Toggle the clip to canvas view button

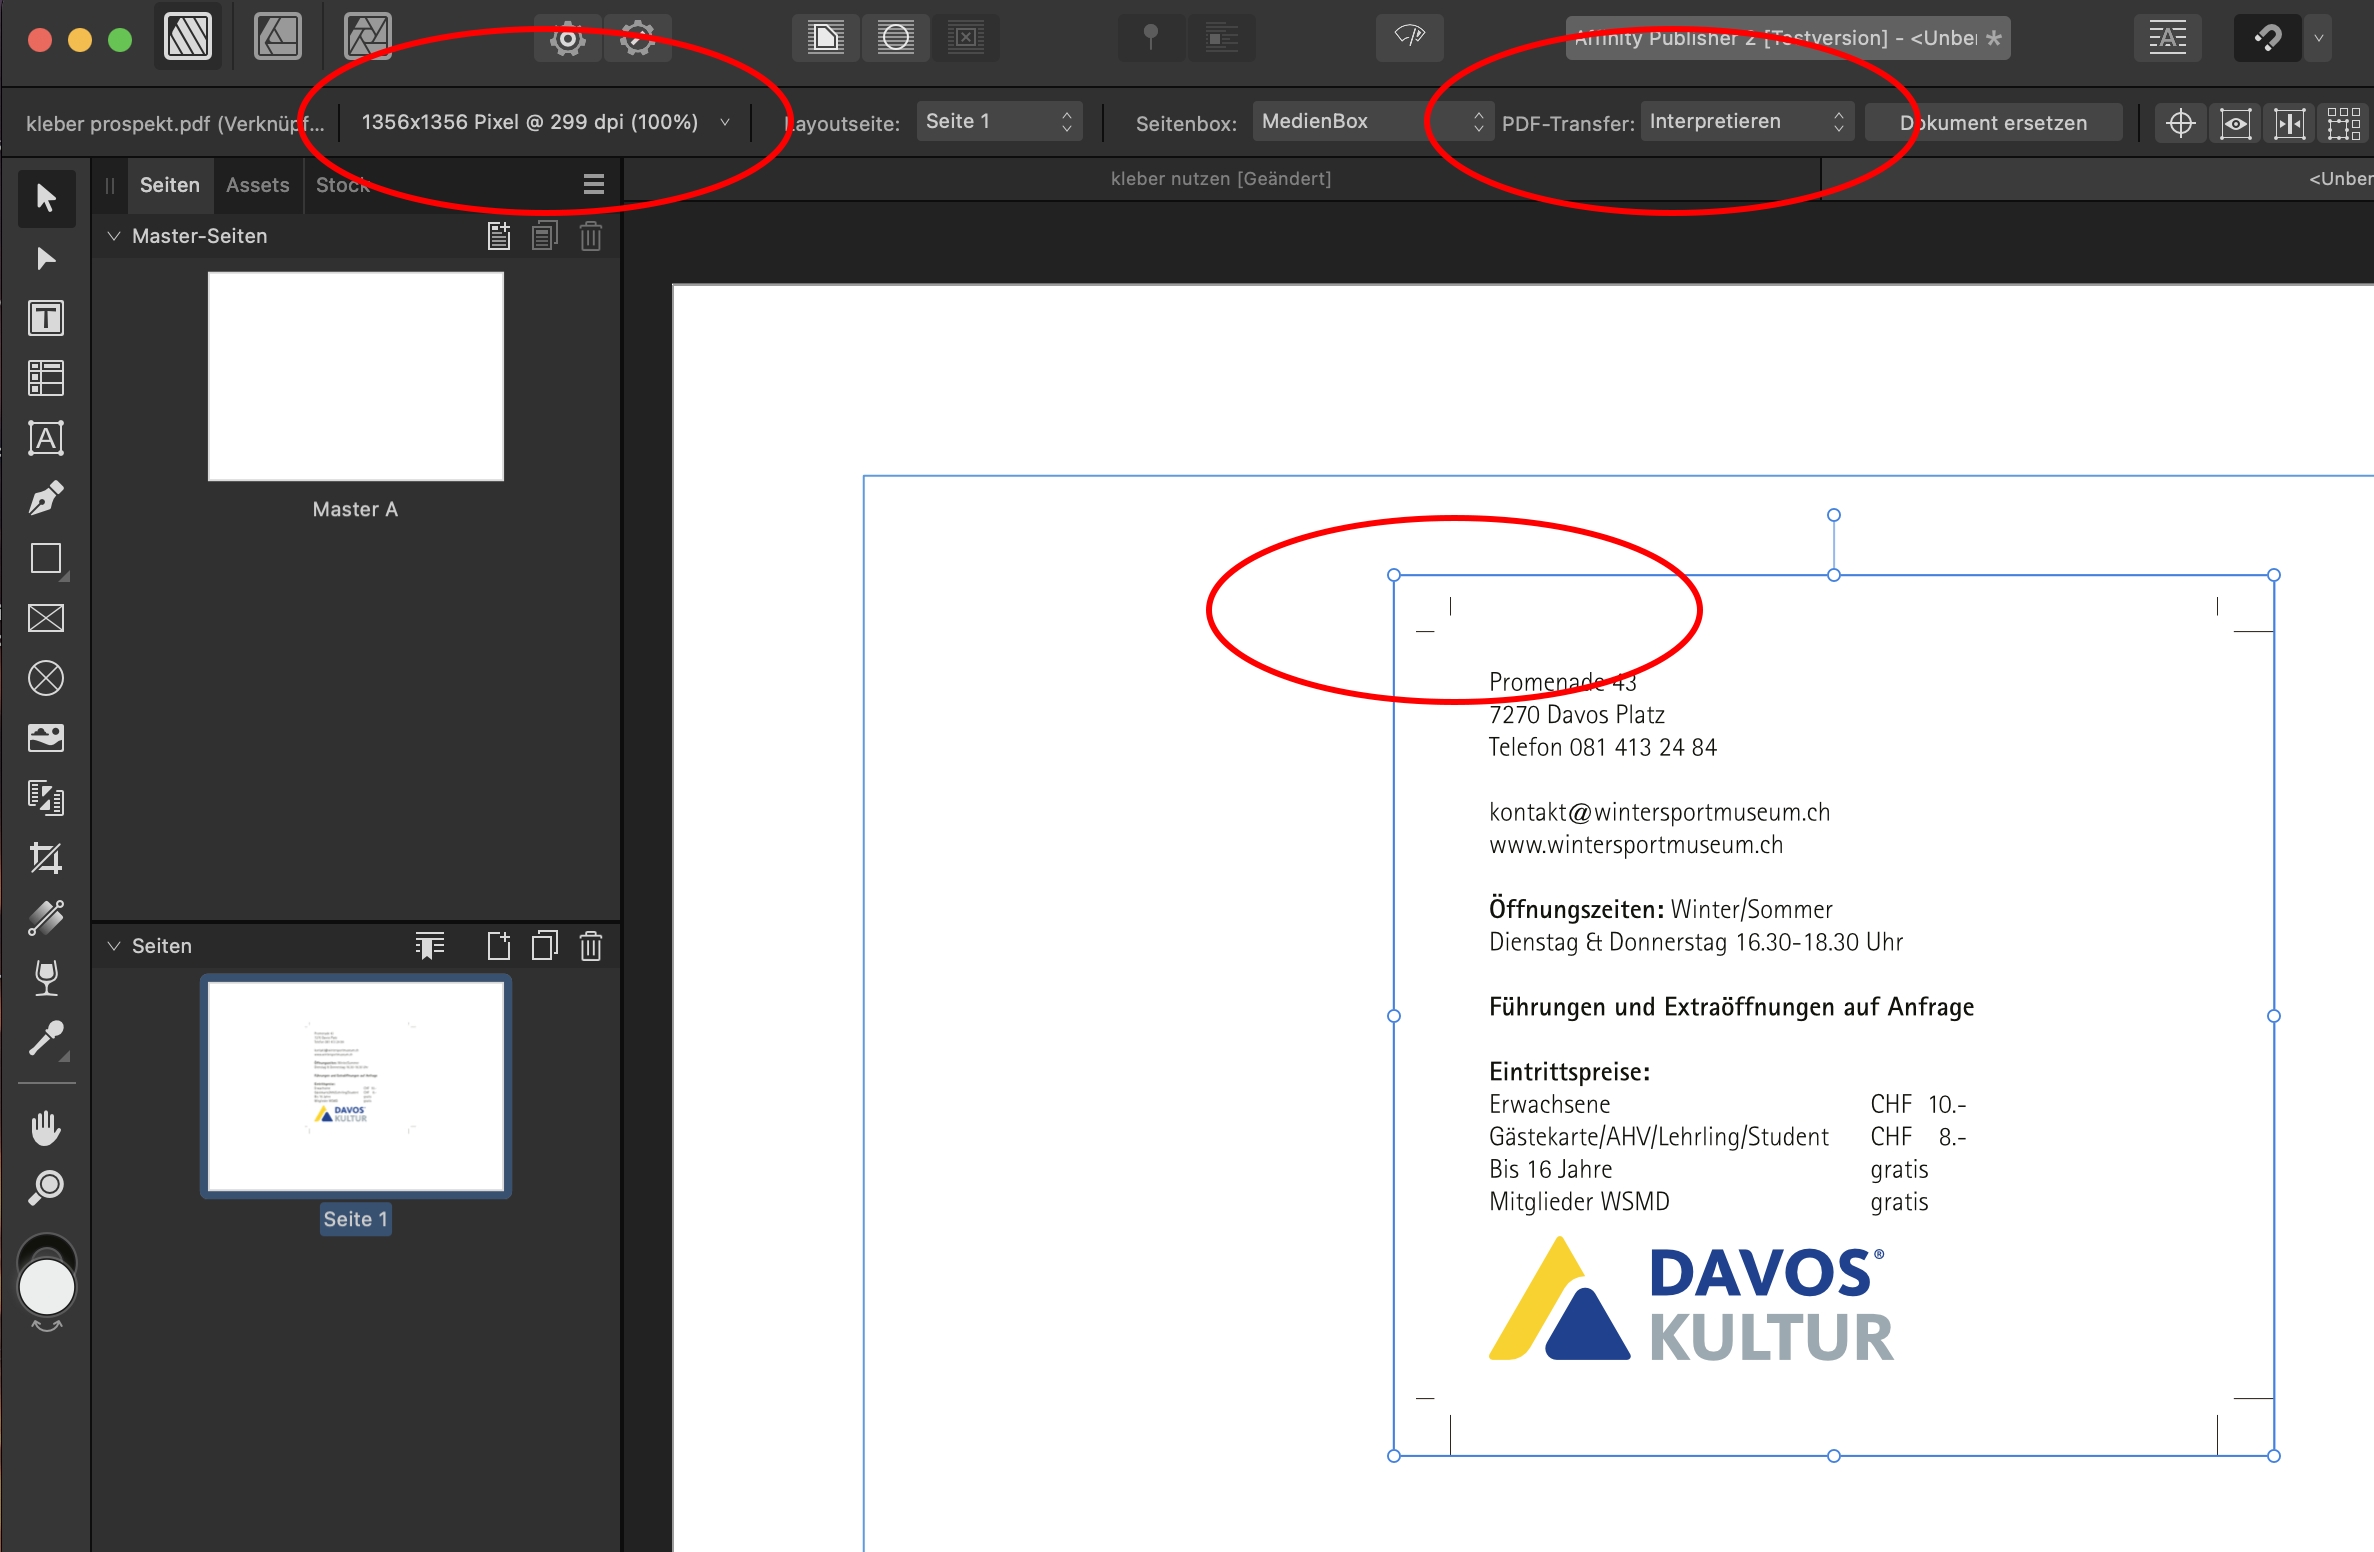pos(825,38)
